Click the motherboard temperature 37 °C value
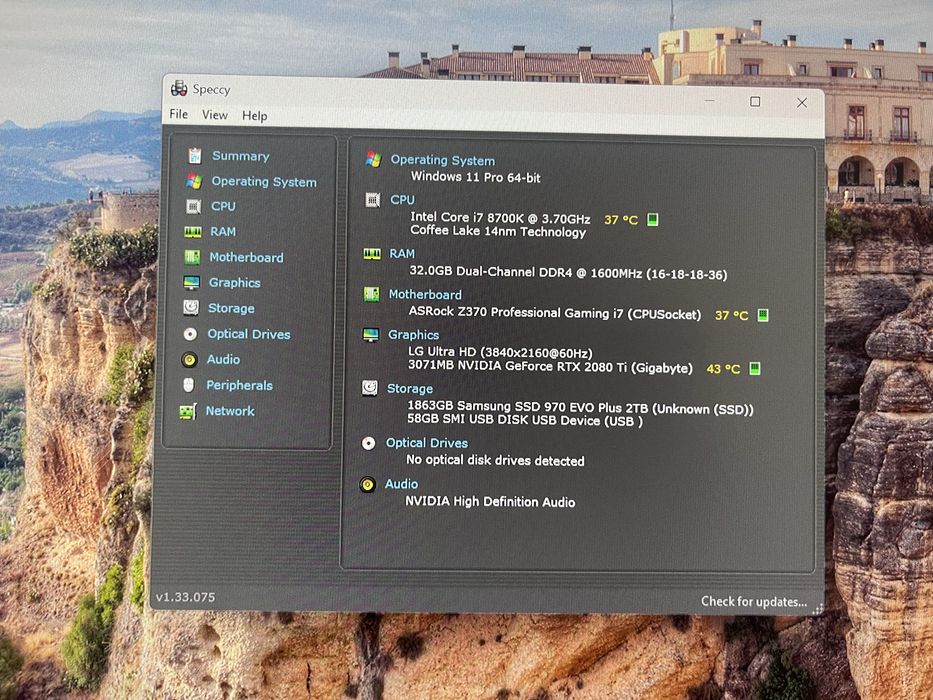The width and height of the screenshot is (933, 700). click(731, 315)
